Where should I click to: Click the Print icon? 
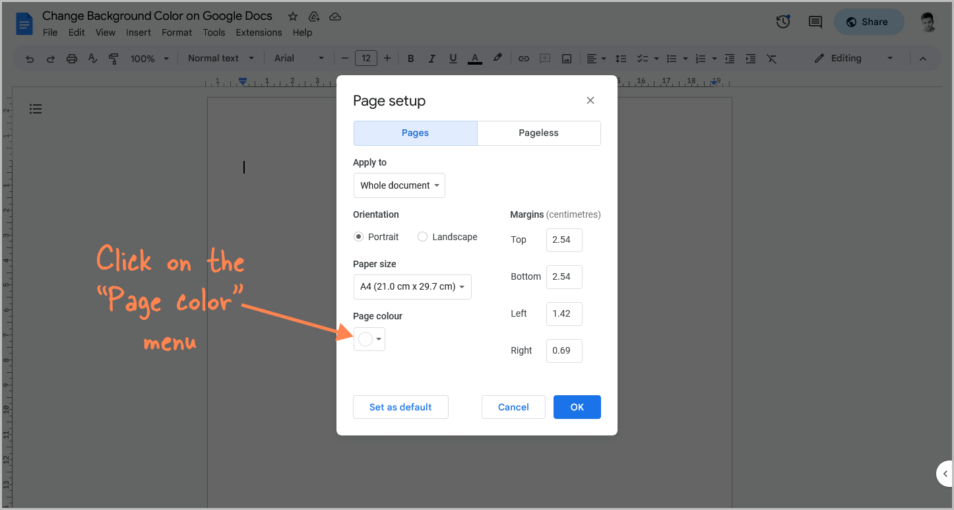[x=72, y=58]
